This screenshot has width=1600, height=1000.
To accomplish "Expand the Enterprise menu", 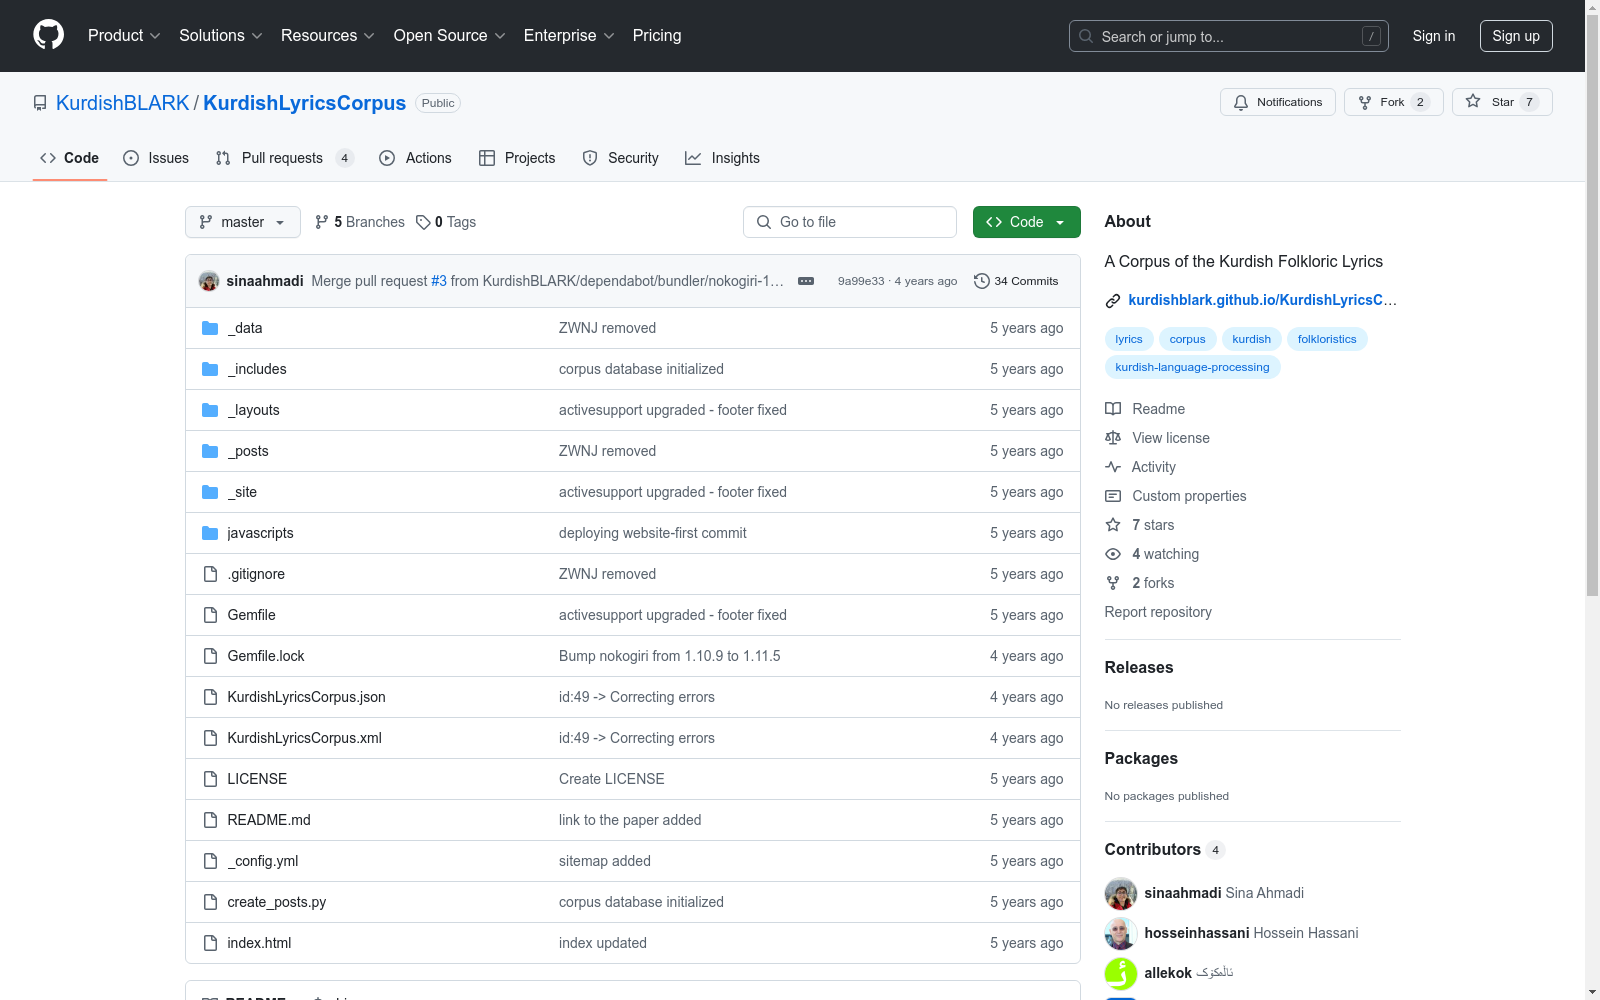I will pos(569,36).
